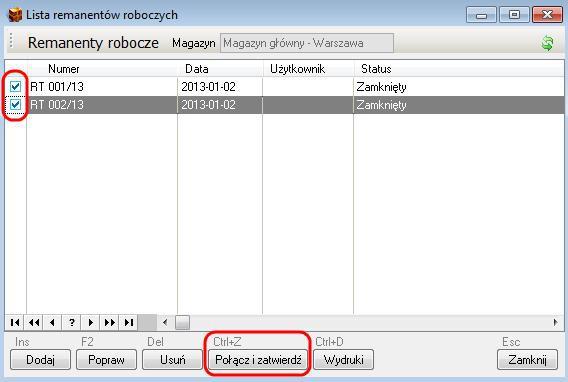Viewport: 568px width, 382px height.
Task: Uncheck the checkbox for RT 002/13
Action: coord(15,105)
